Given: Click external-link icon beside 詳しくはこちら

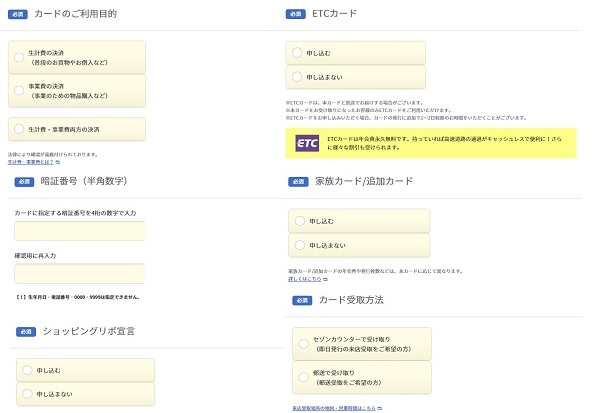Looking at the screenshot, I should tap(325, 280).
